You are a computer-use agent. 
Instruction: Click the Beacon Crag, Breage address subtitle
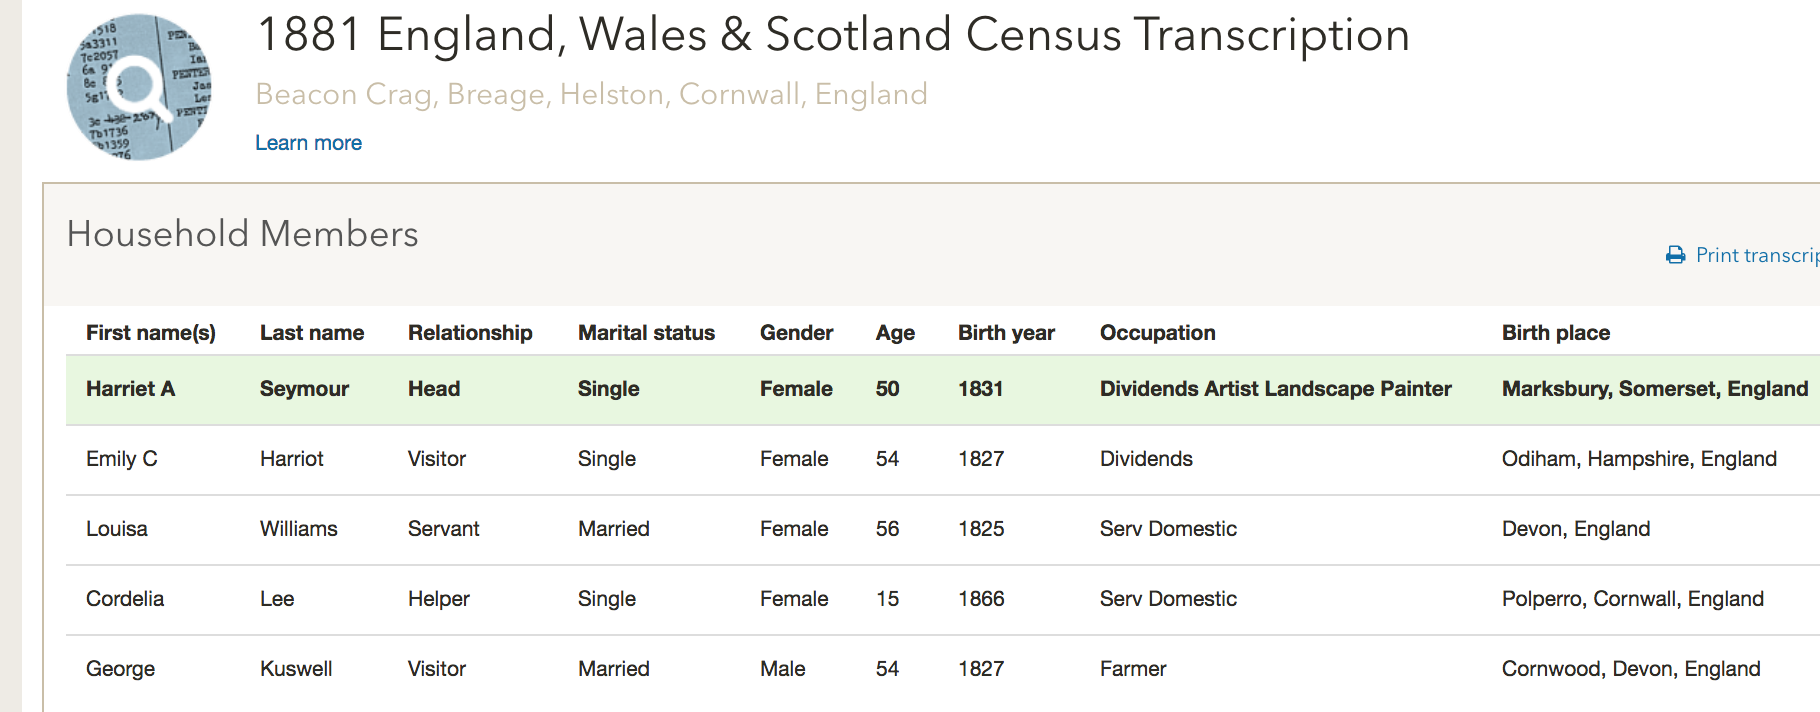tap(592, 94)
